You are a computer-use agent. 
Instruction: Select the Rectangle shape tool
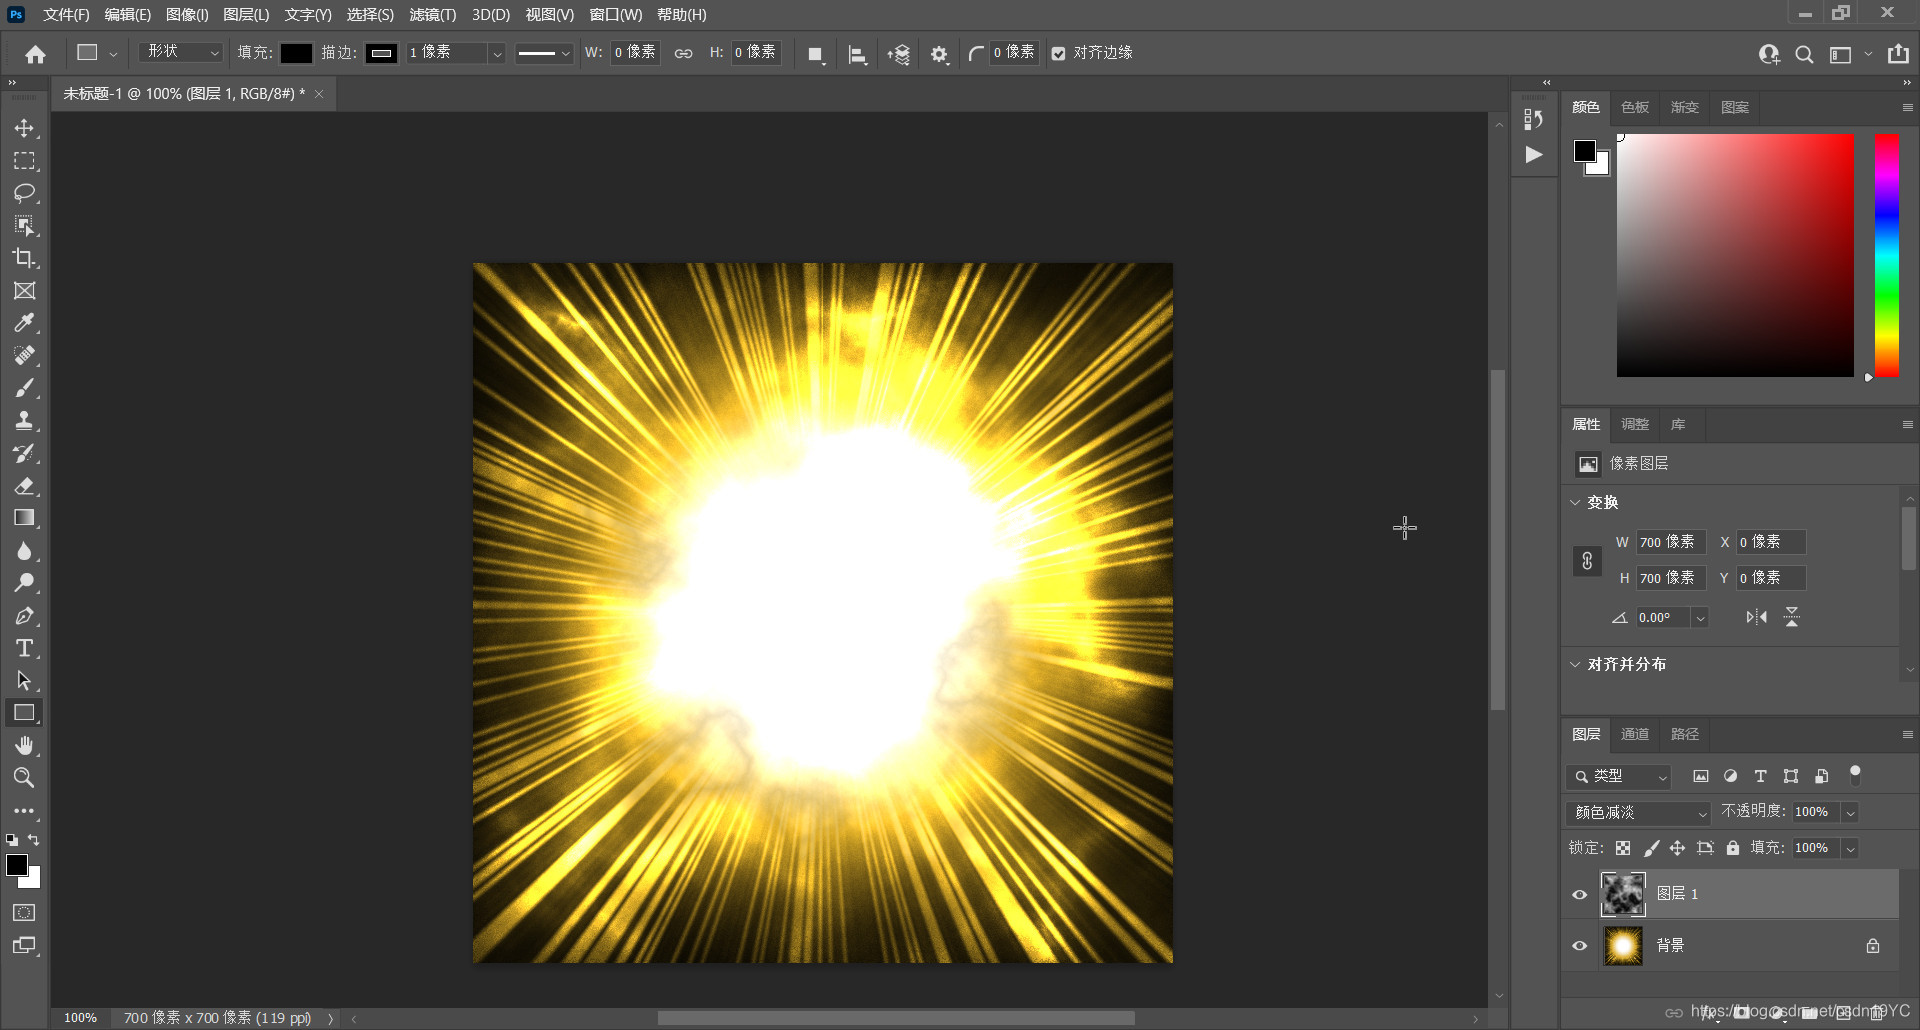click(x=24, y=713)
